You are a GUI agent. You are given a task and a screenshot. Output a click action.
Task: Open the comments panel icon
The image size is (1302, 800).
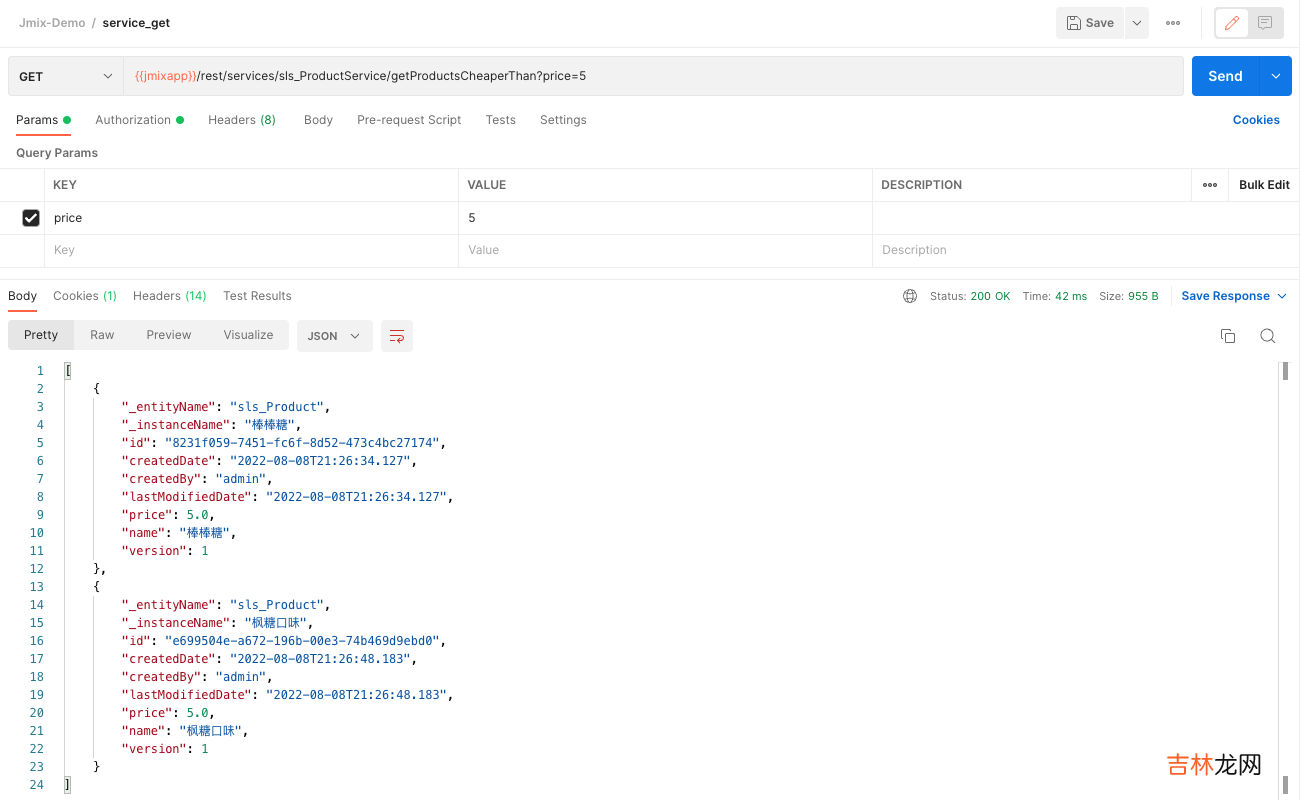(1265, 23)
